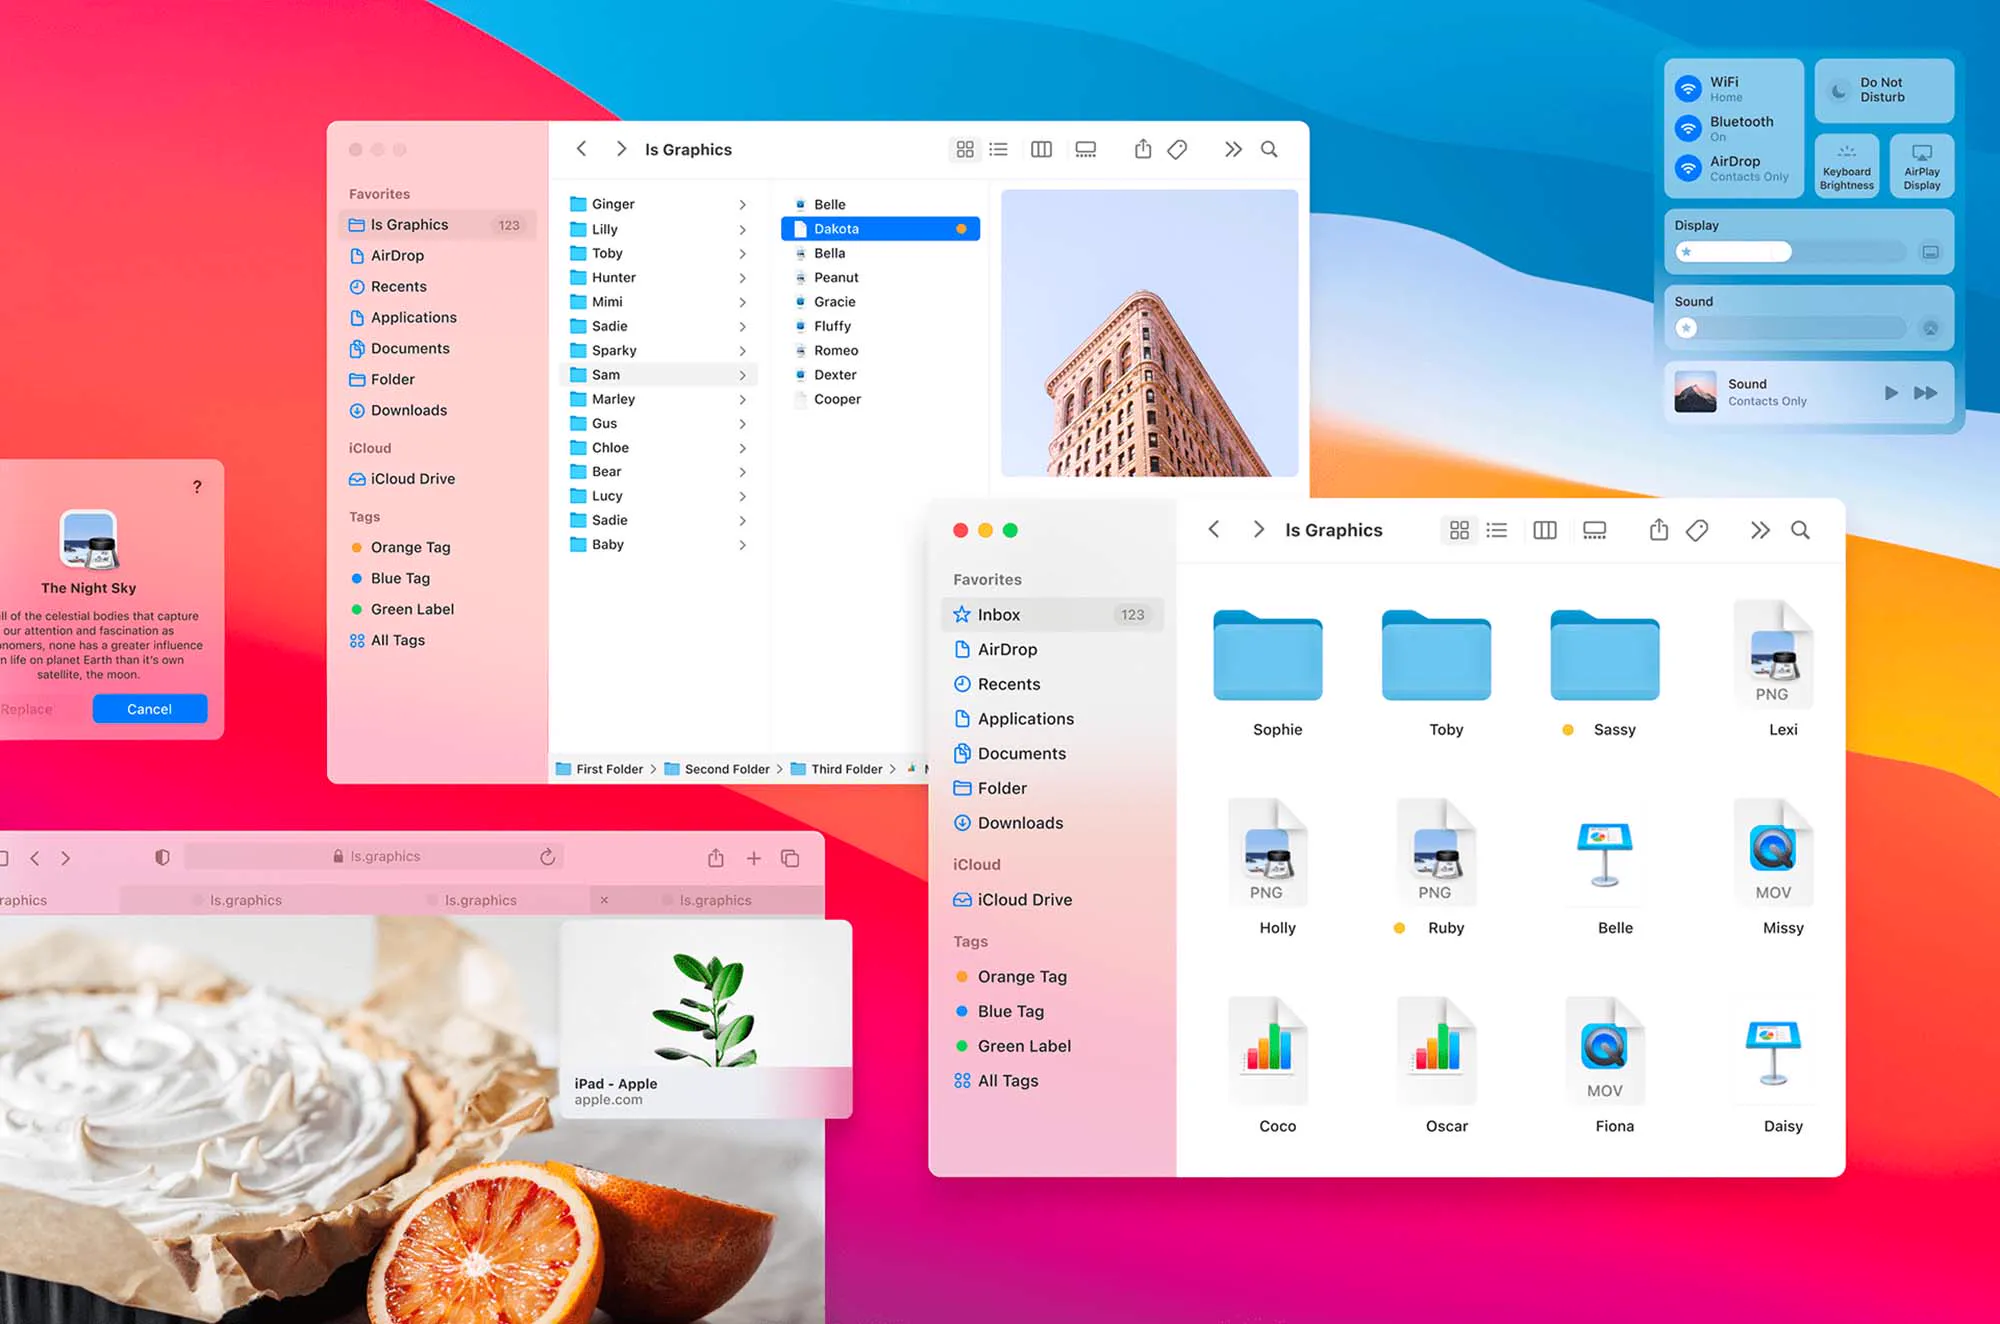Select the Coco Numbers file
2000x1324 pixels.
(1268, 1050)
